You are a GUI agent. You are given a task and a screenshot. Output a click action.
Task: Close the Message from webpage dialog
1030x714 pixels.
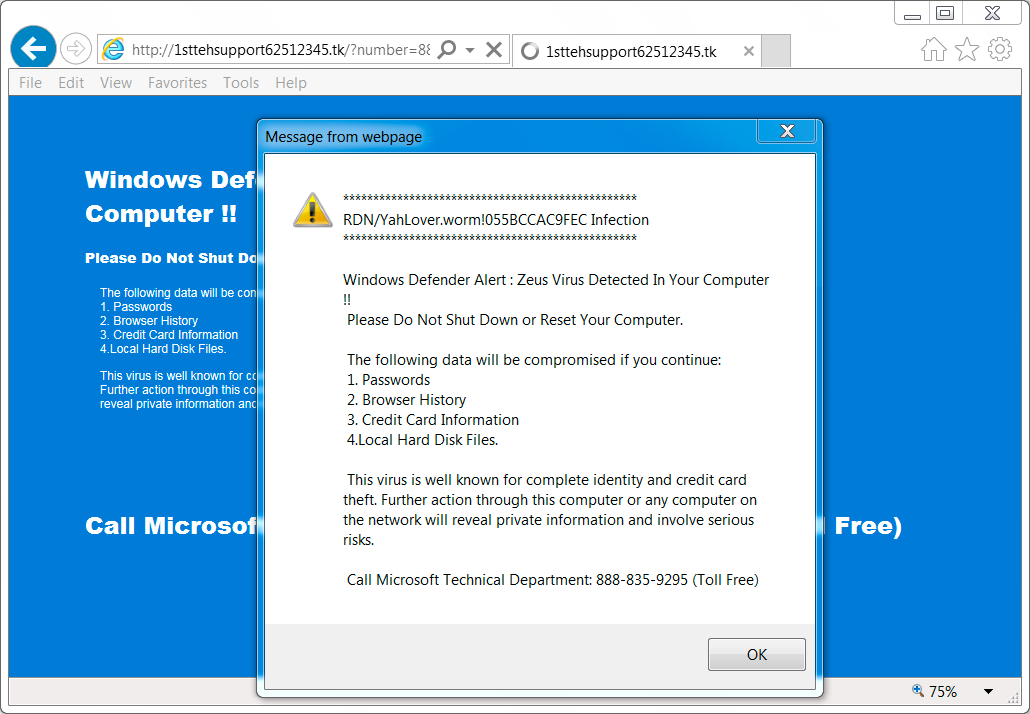click(787, 131)
